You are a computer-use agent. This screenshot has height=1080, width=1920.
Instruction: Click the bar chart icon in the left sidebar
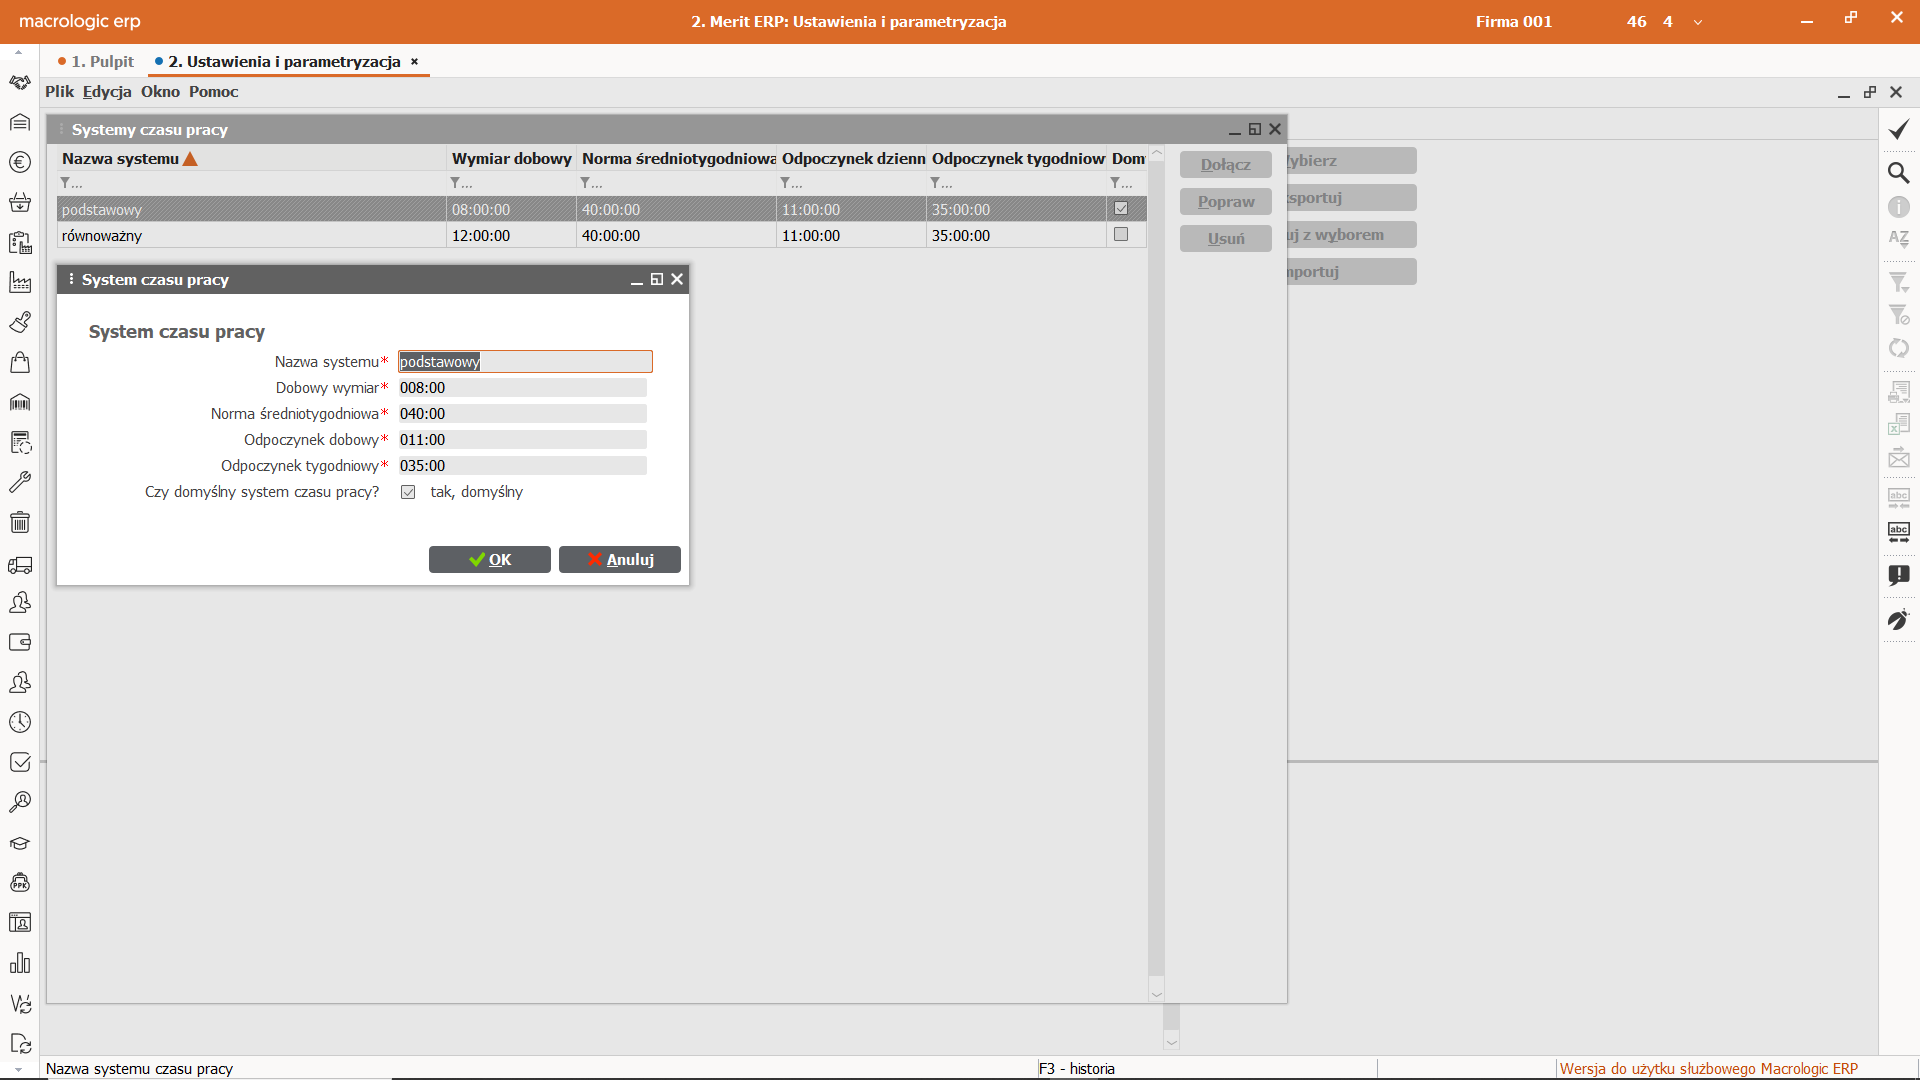20,963
